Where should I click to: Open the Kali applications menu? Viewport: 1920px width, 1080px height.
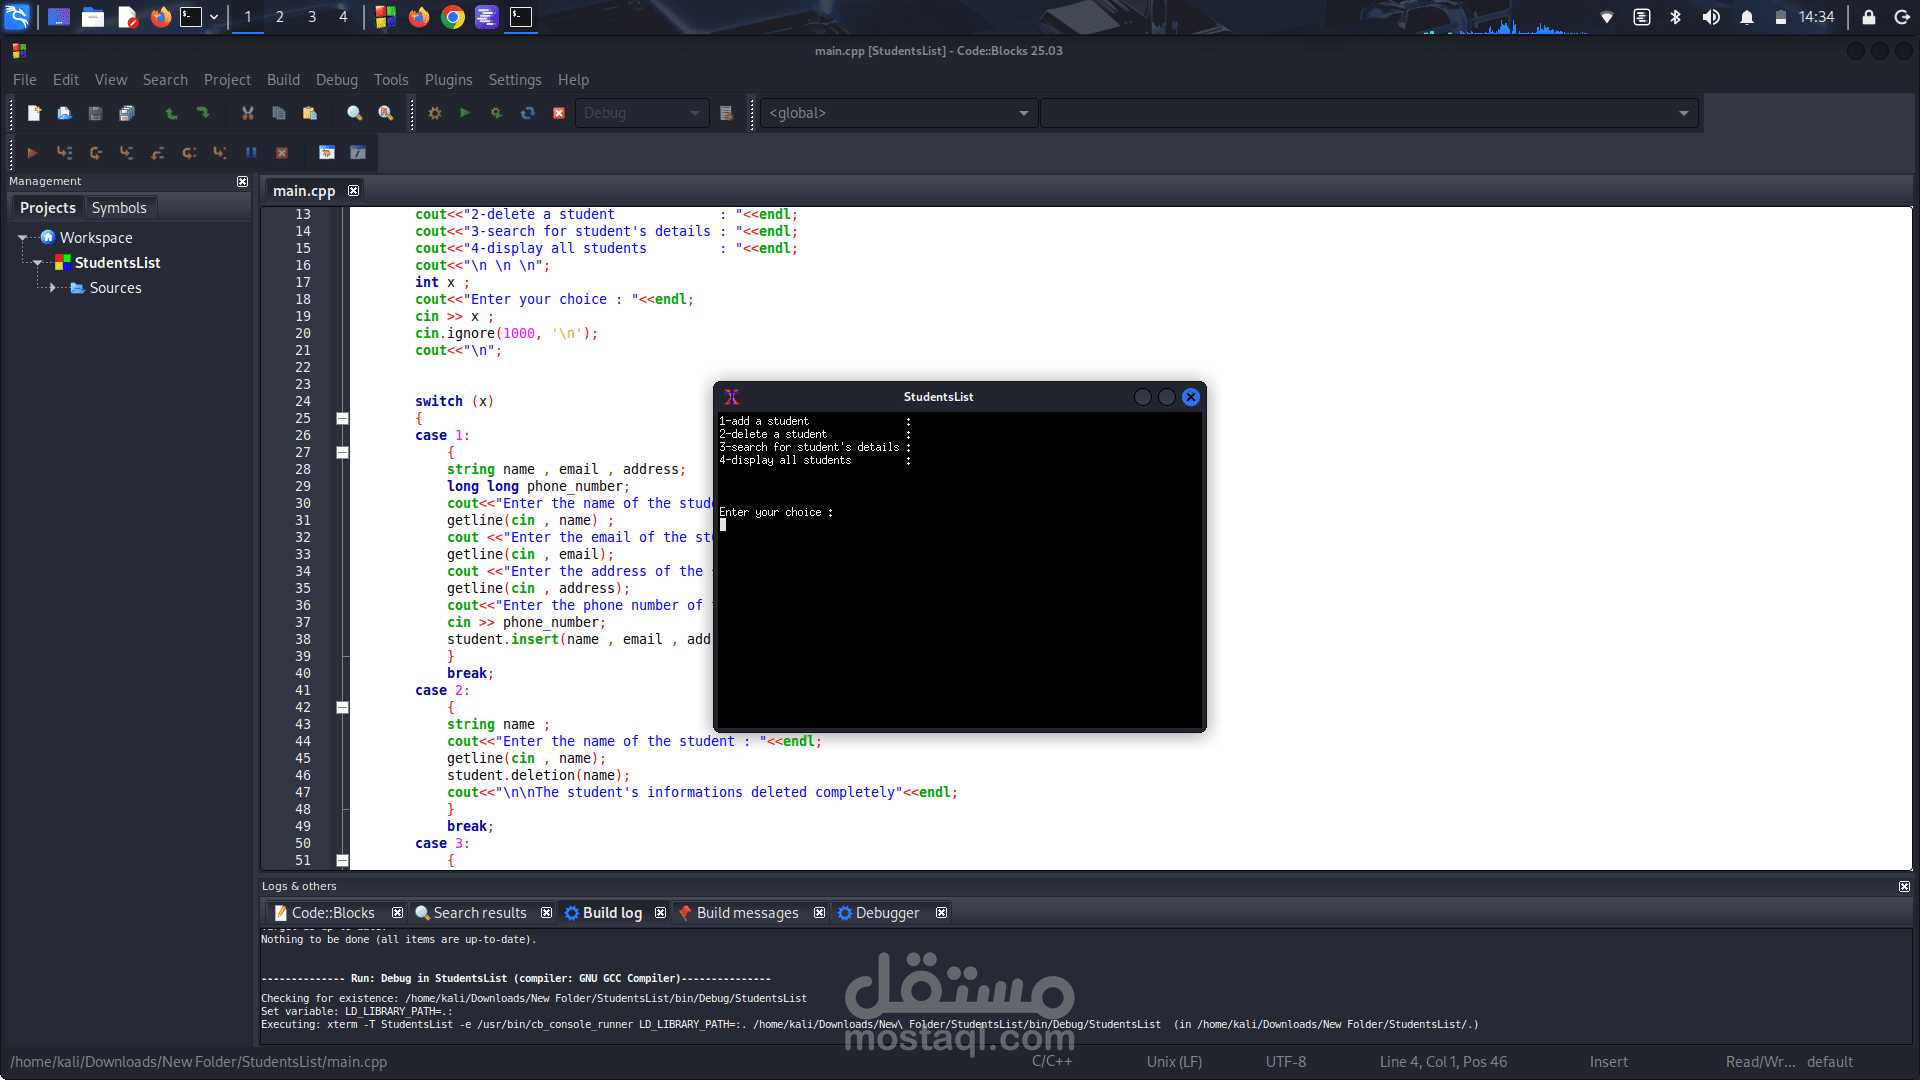tap(18, 17)
